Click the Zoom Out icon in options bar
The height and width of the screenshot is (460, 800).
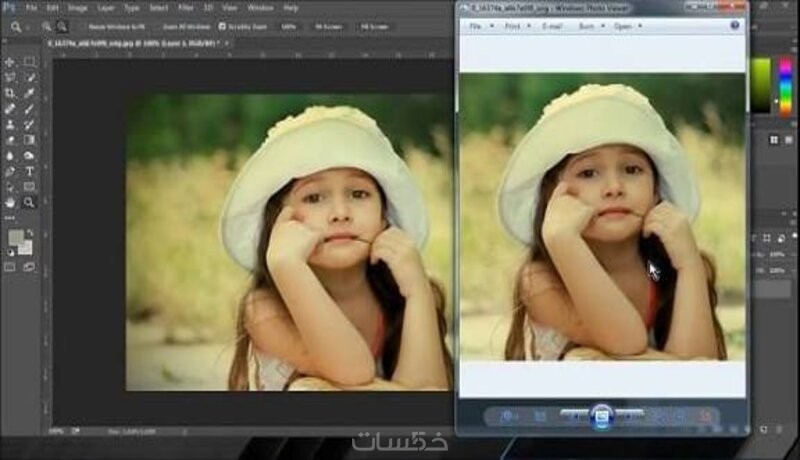click(62, 27)
